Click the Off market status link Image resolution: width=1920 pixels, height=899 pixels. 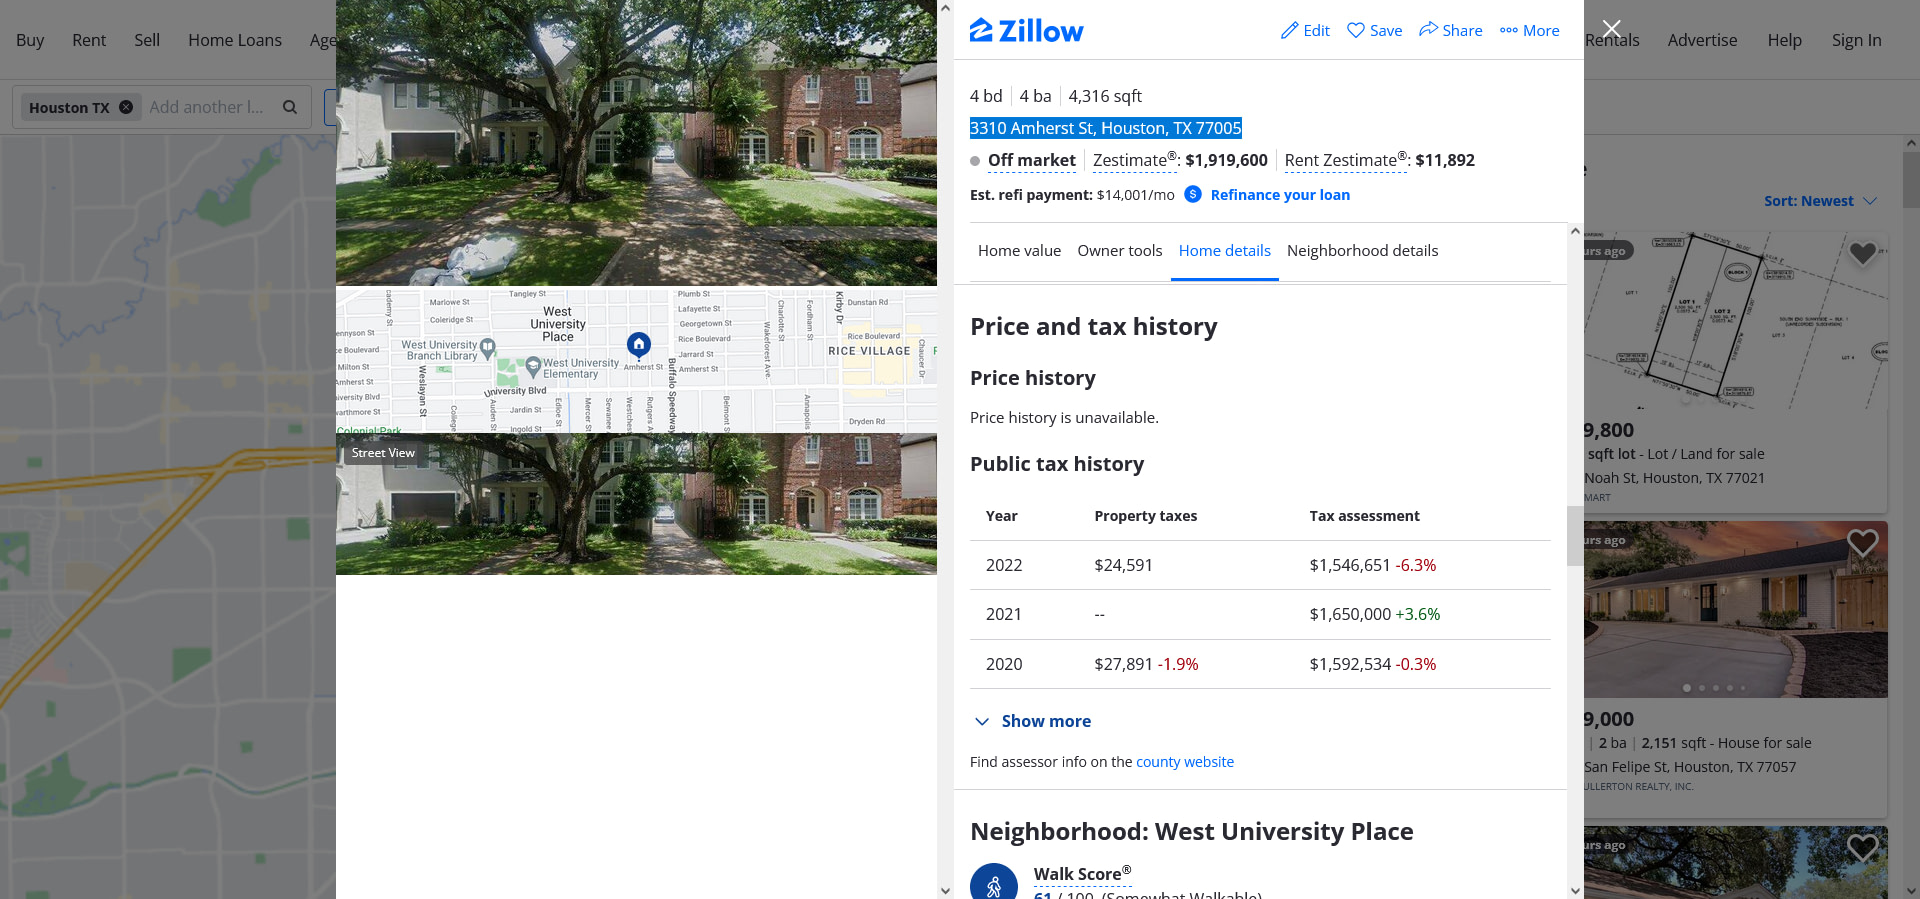1032,160
